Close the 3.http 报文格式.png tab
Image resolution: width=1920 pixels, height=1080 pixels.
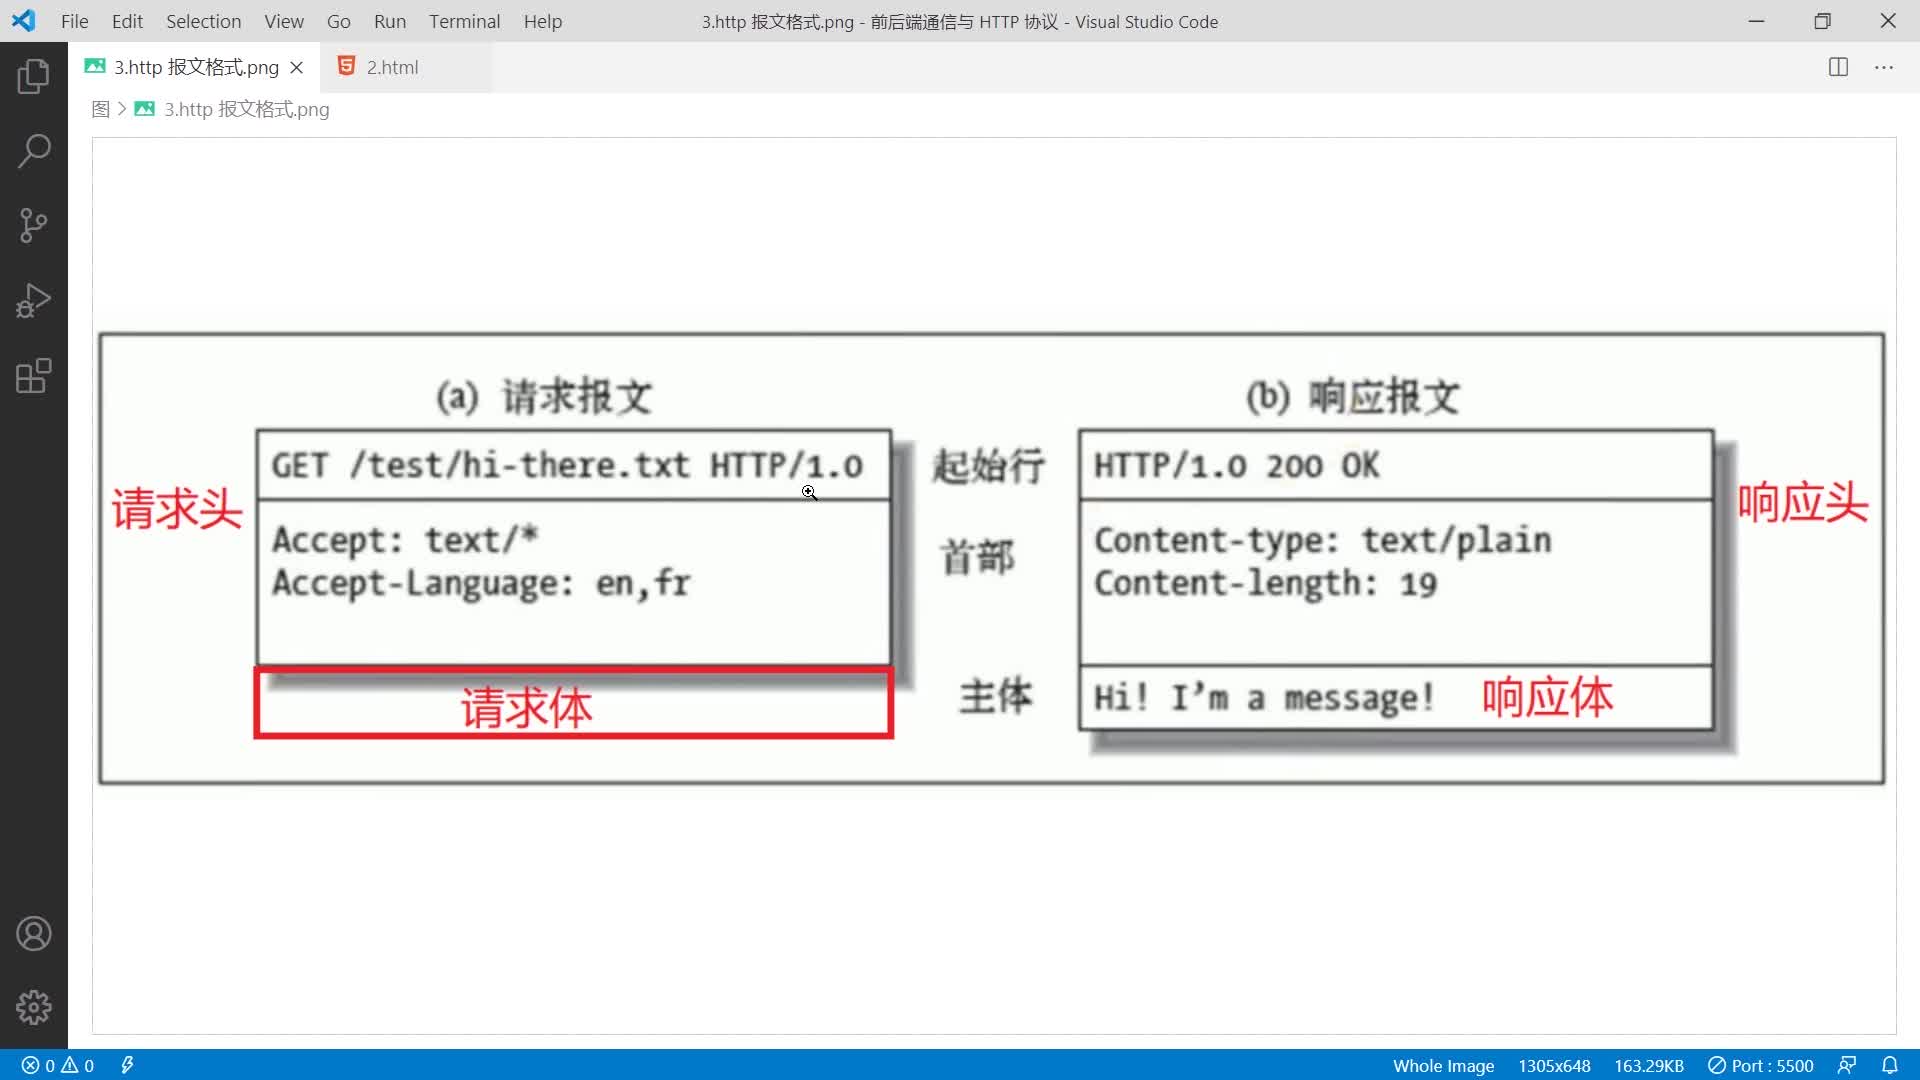pyautogui.click(x=297, y=67)
